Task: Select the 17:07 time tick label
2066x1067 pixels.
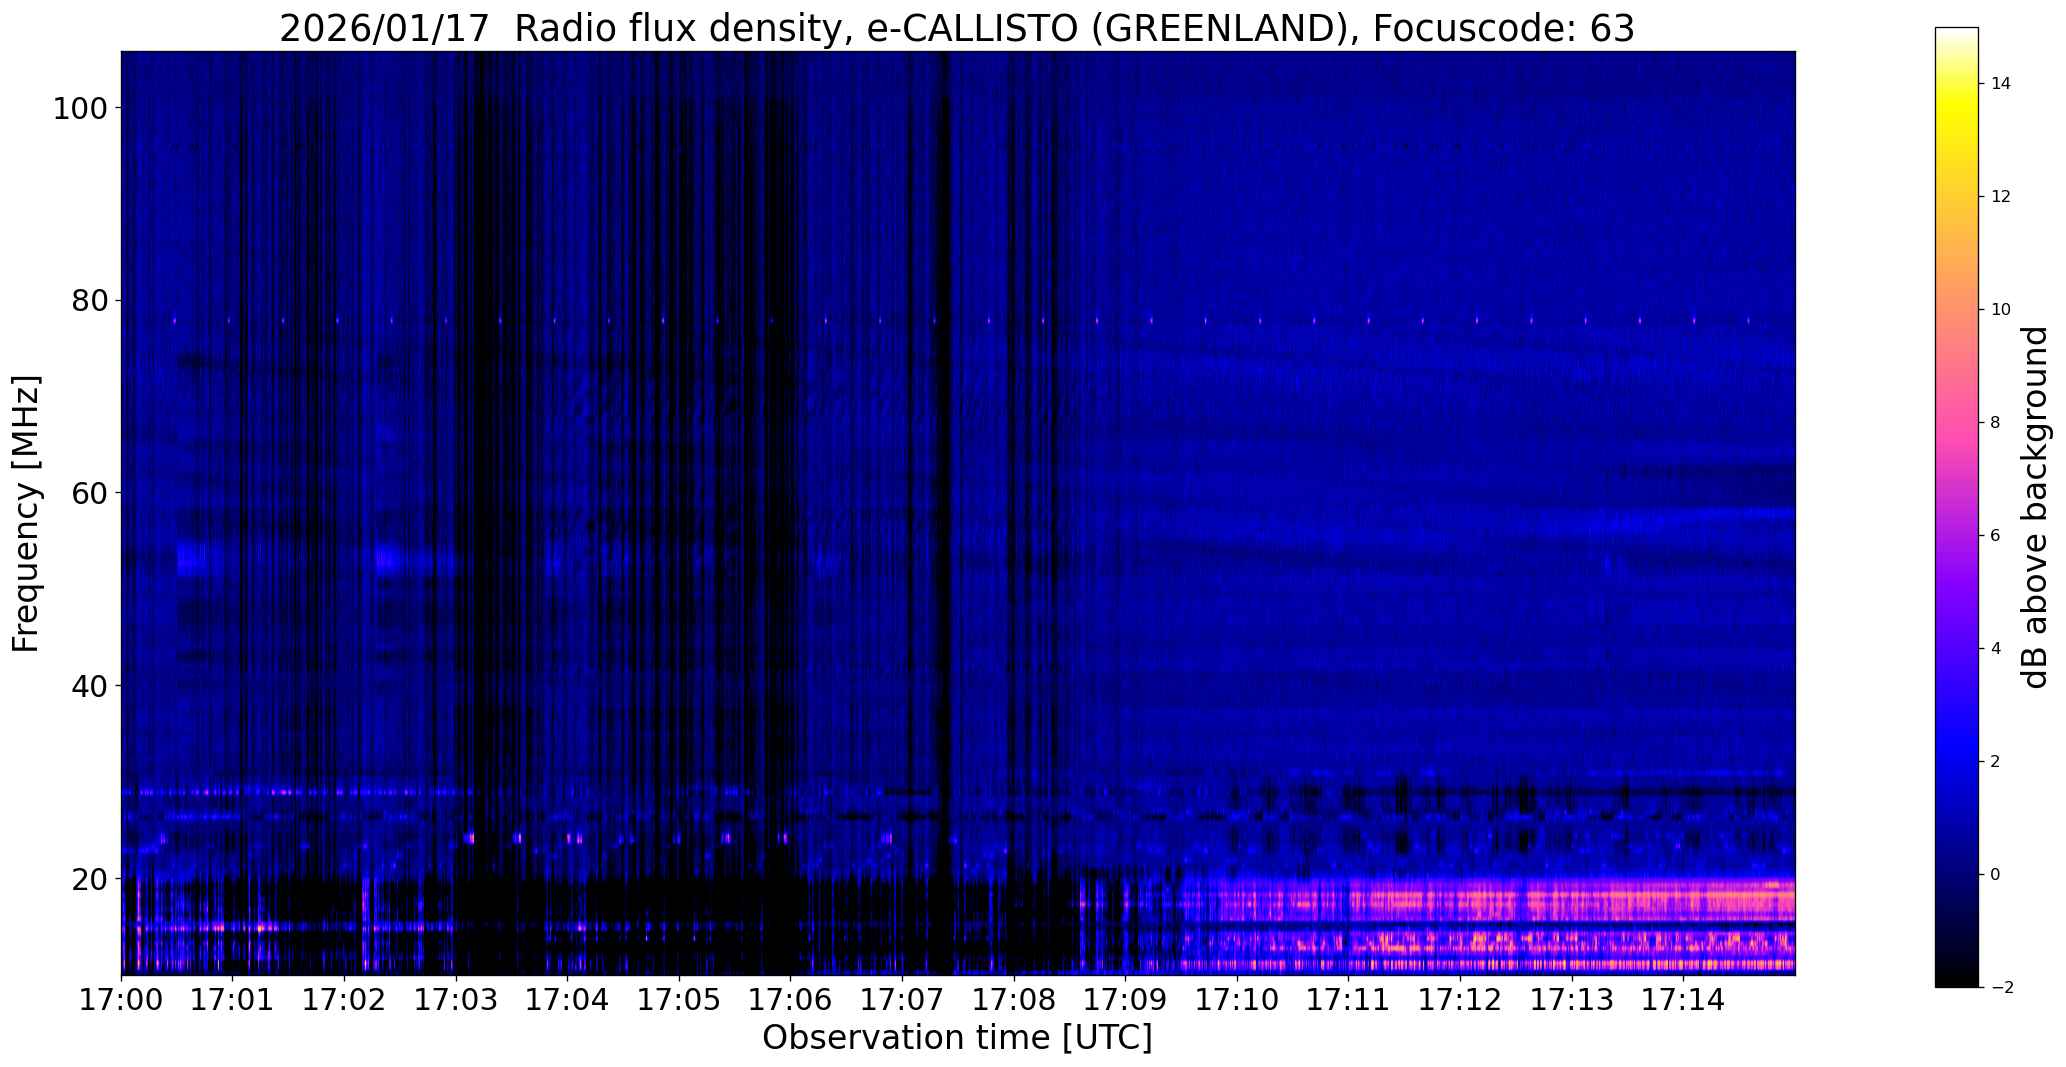Action: coord(902,998)
